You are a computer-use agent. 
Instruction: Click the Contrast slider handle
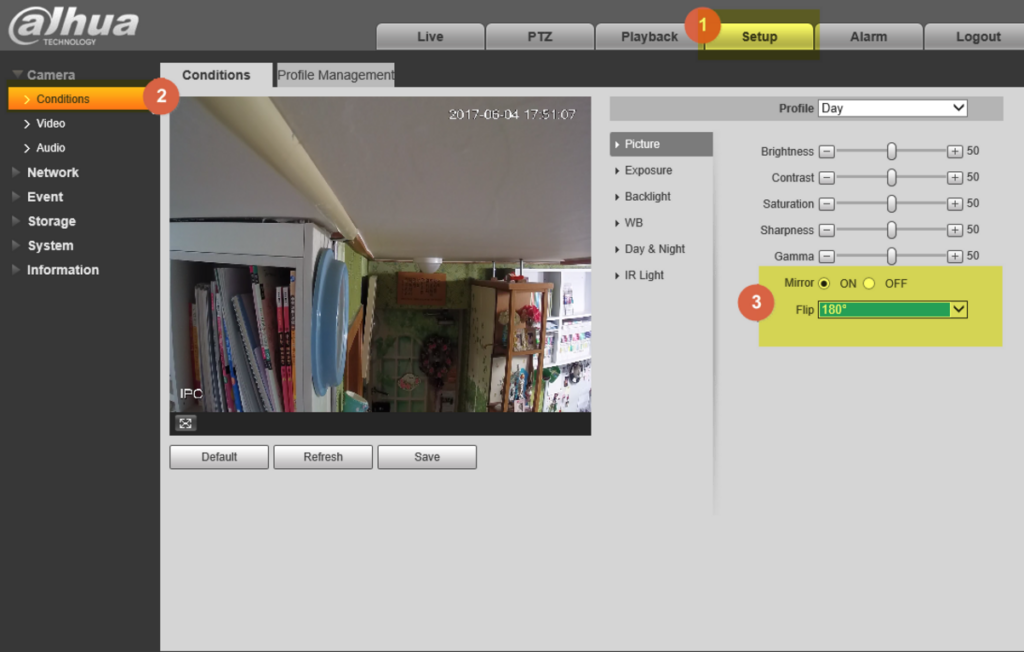(x=891, y=178)
